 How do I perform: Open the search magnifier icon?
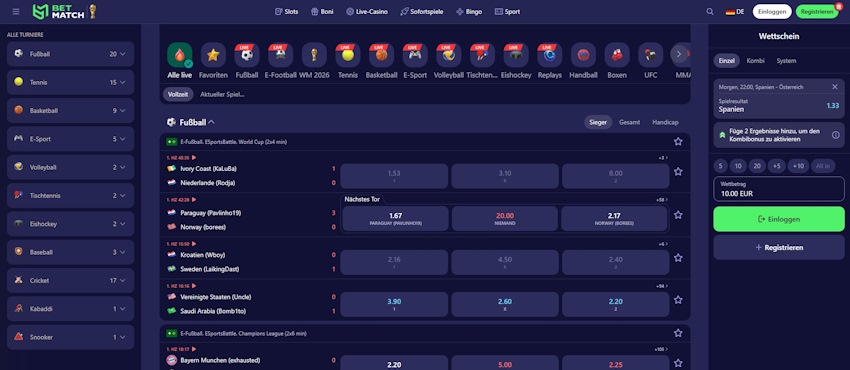(710, 11)
